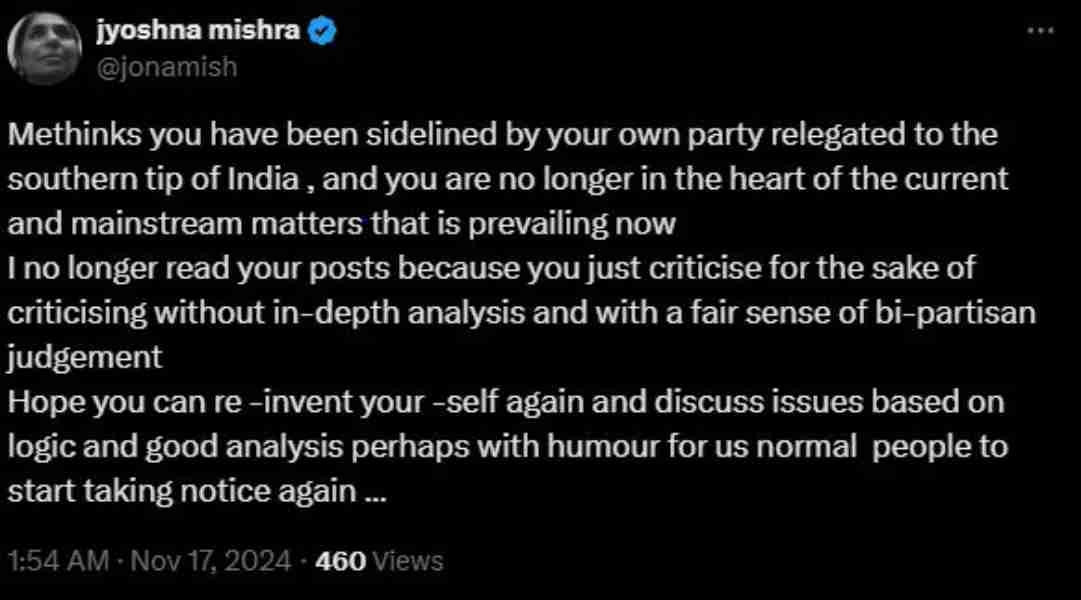Viewport: 1081px width, 600px height.
Task: Click the word bi-partisan in the tweet
Action: 956,312
